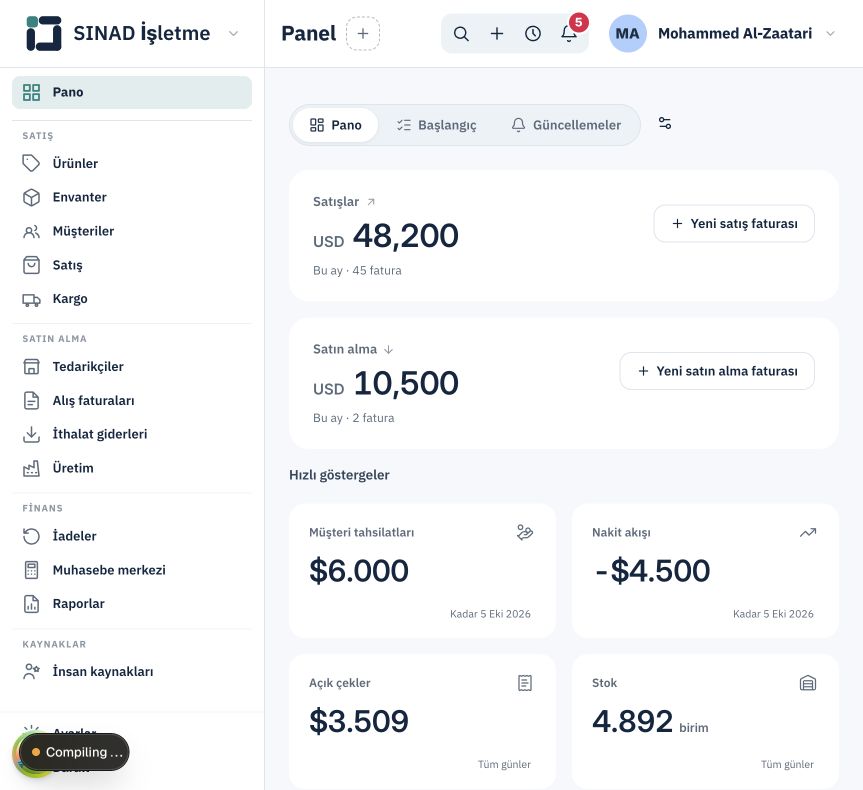
Task: Open İnsan kaynakları in the sidebar
Action: [x=132, y=672]
